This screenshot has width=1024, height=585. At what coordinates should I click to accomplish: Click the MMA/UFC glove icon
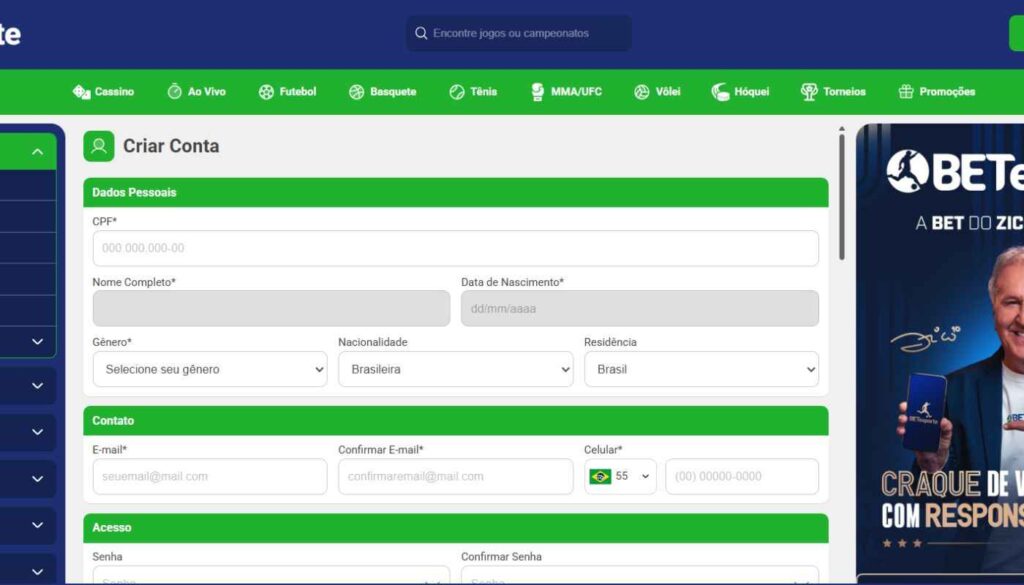pyautogui.click(x=538, y=92)
